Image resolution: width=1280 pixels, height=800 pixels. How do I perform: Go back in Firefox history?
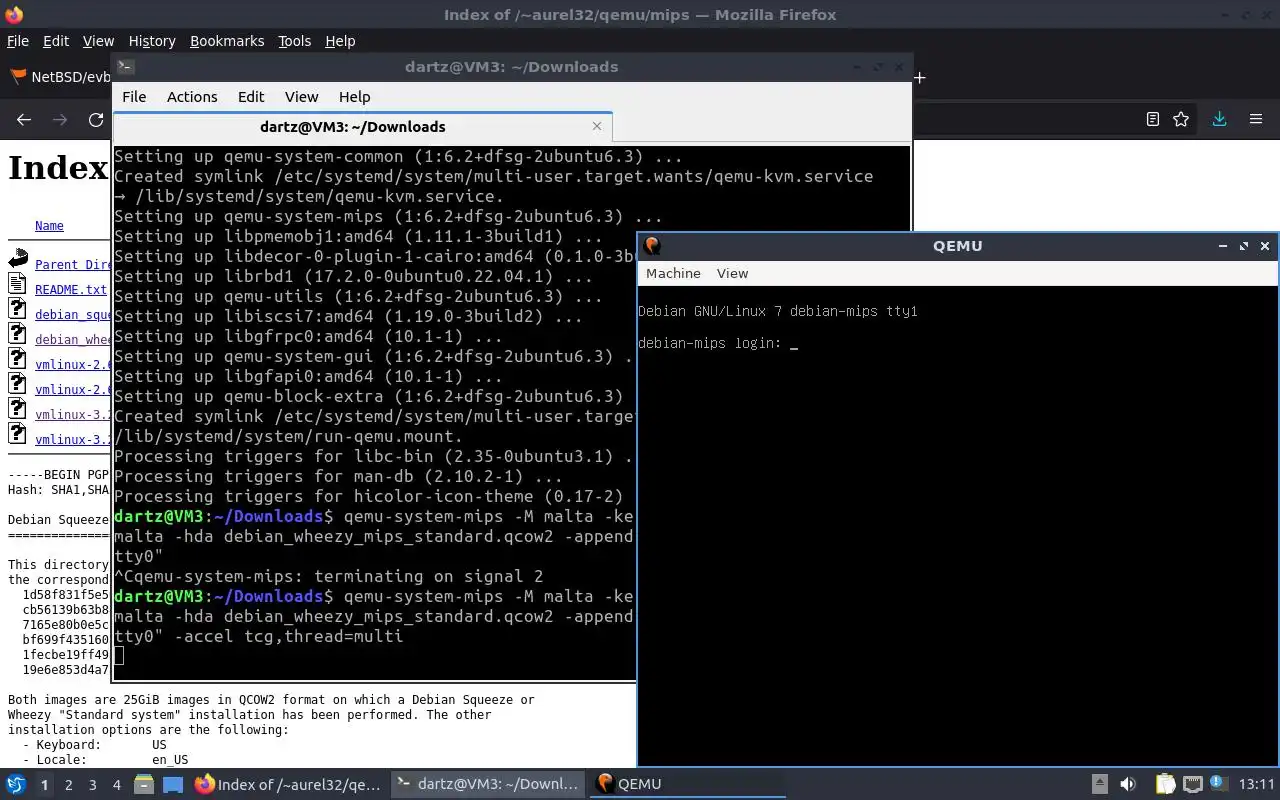[24, 119]
